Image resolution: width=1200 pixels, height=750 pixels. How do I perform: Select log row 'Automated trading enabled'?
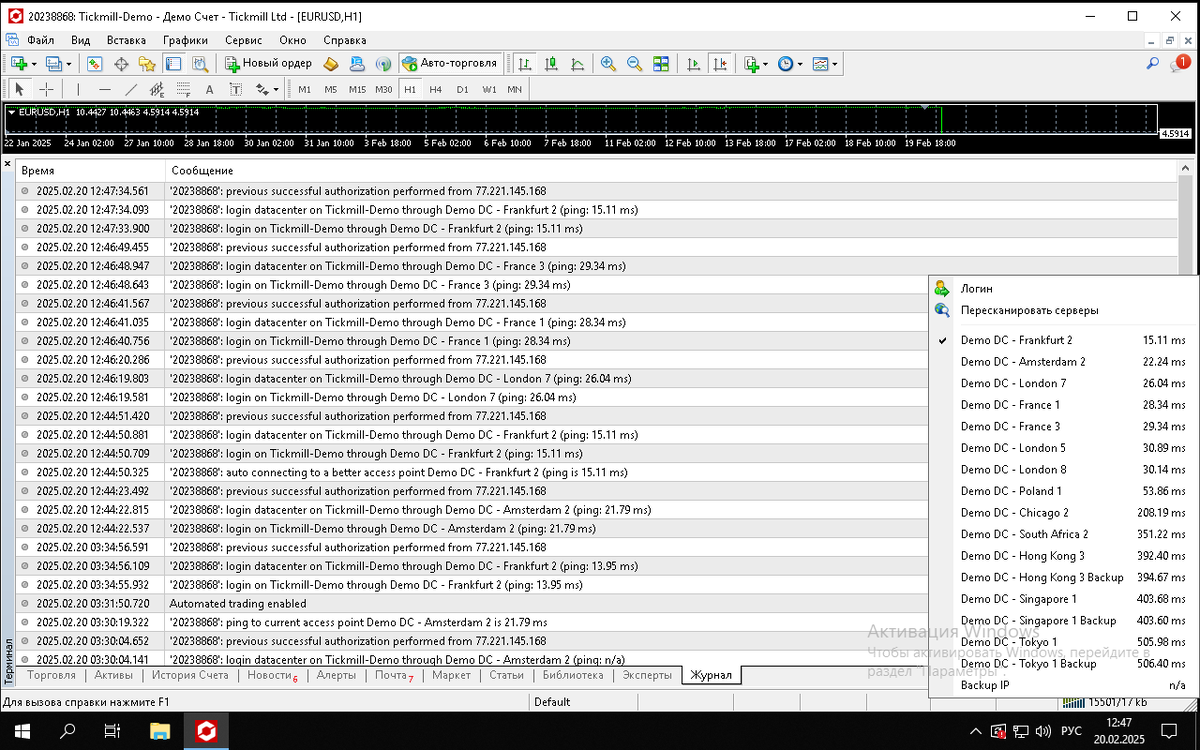[597, 604]
